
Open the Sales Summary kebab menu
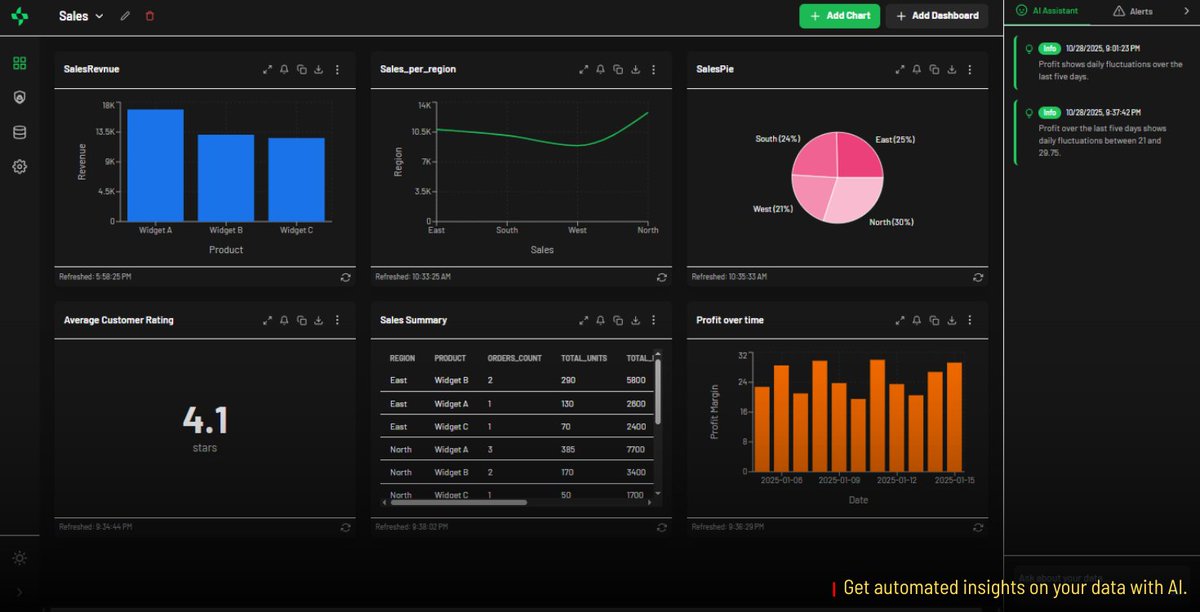pos(654,320)
